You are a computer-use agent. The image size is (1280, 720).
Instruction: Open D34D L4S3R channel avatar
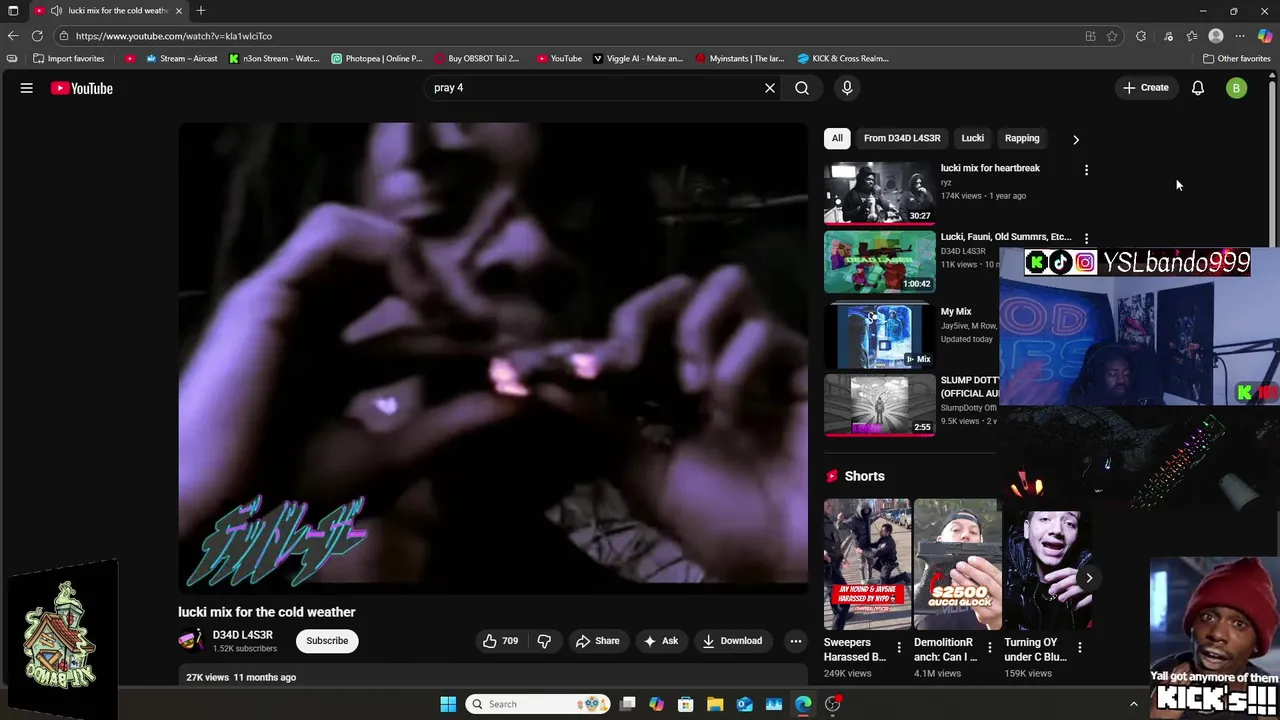190,641
